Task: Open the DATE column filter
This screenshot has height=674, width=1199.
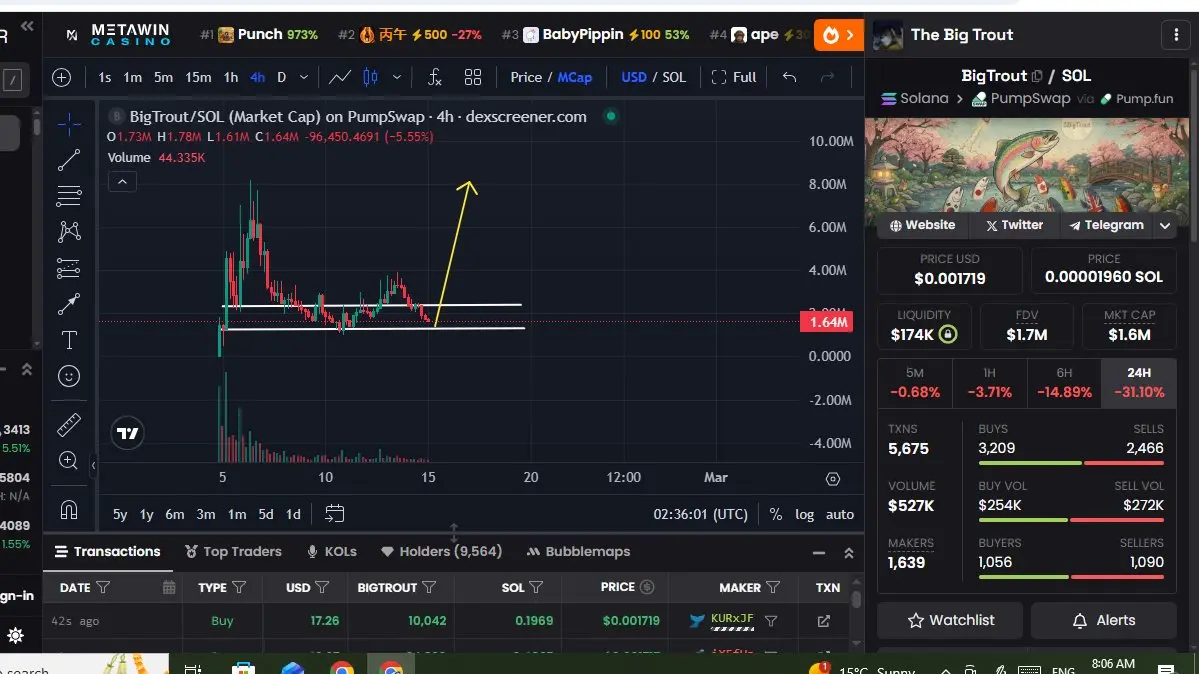Action: [103, 588]
